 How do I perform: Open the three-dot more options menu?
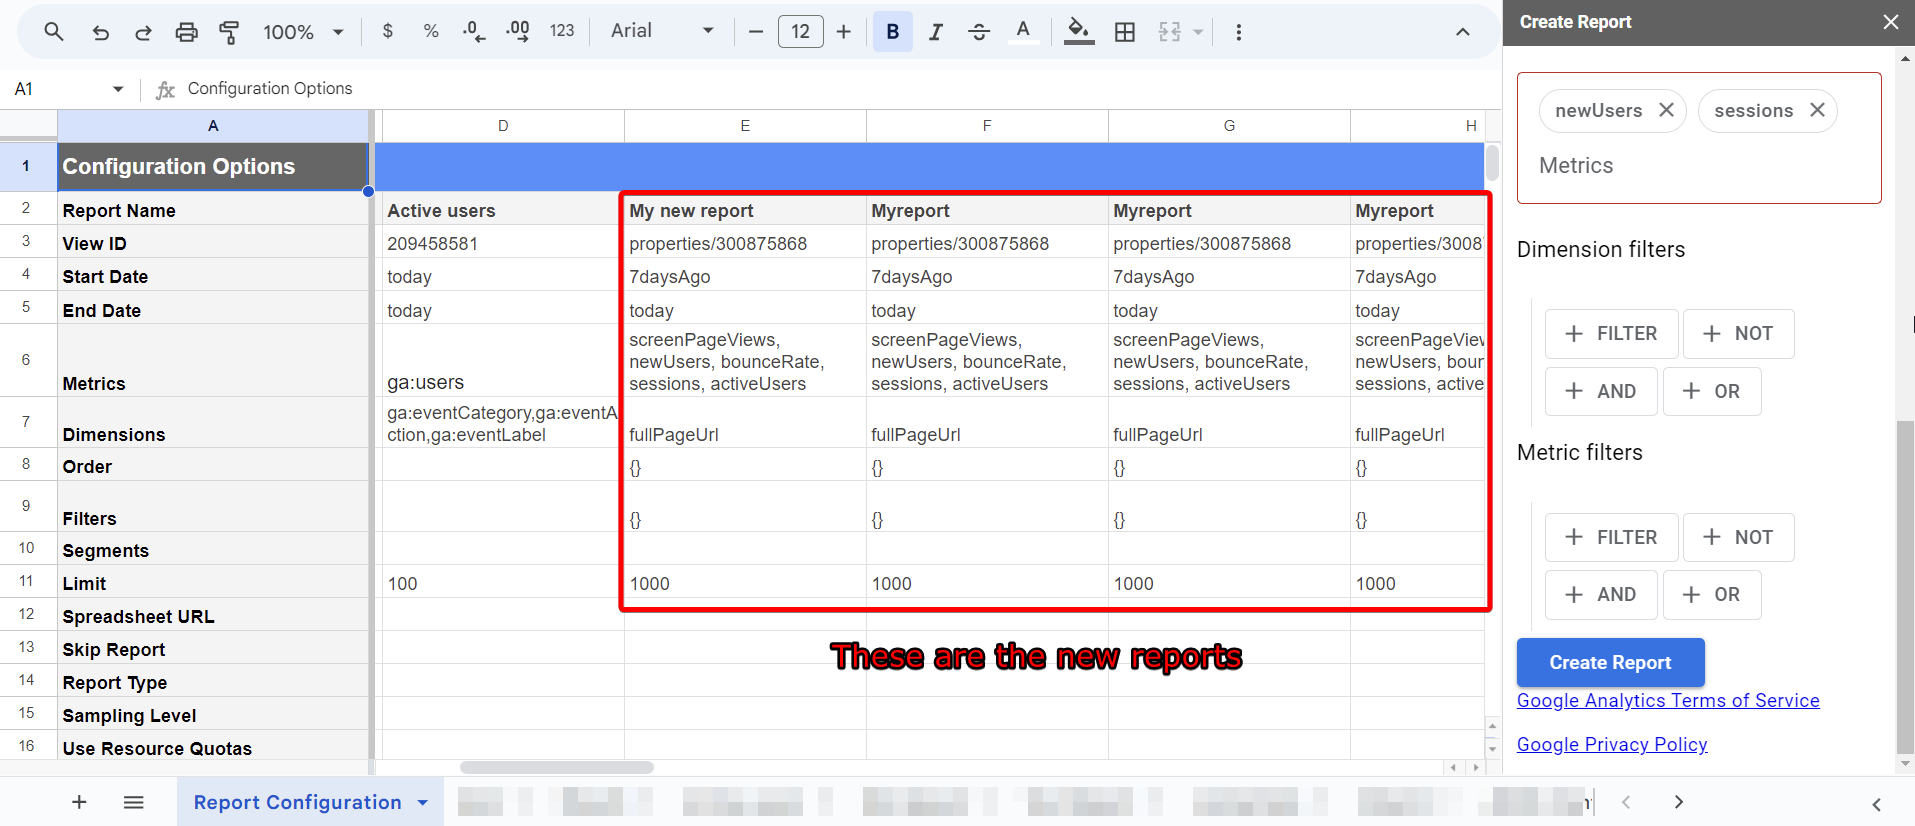click(x=1238, y=32)
